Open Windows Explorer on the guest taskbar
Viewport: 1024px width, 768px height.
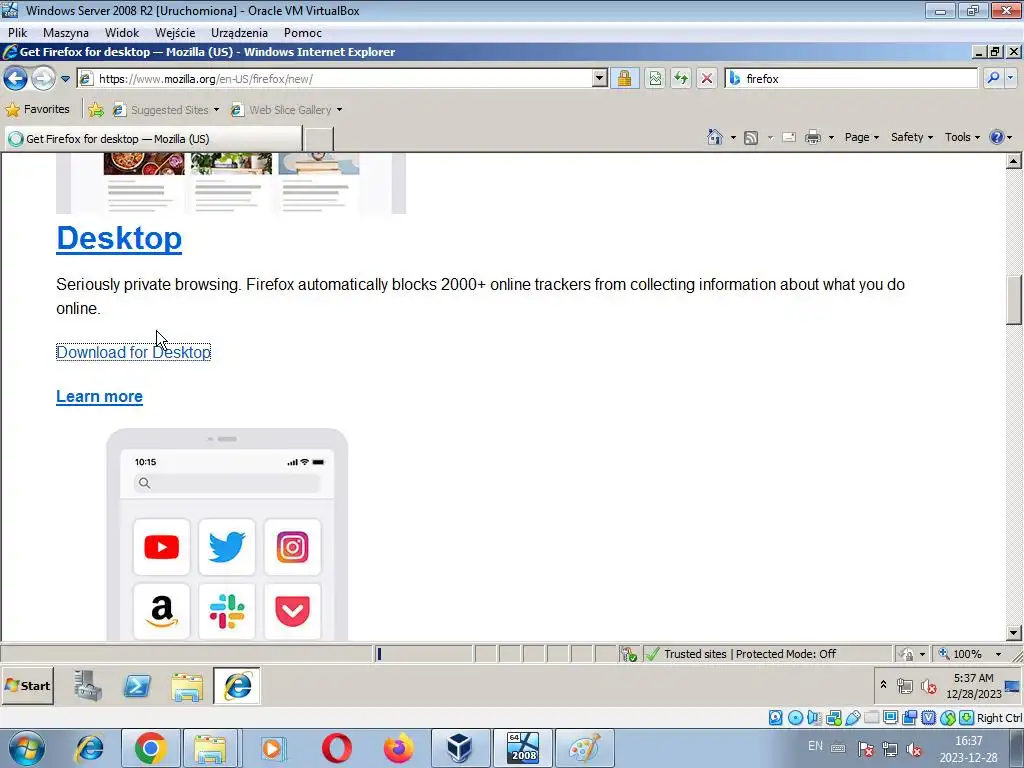pyautogui.click(x=187, y=687)
